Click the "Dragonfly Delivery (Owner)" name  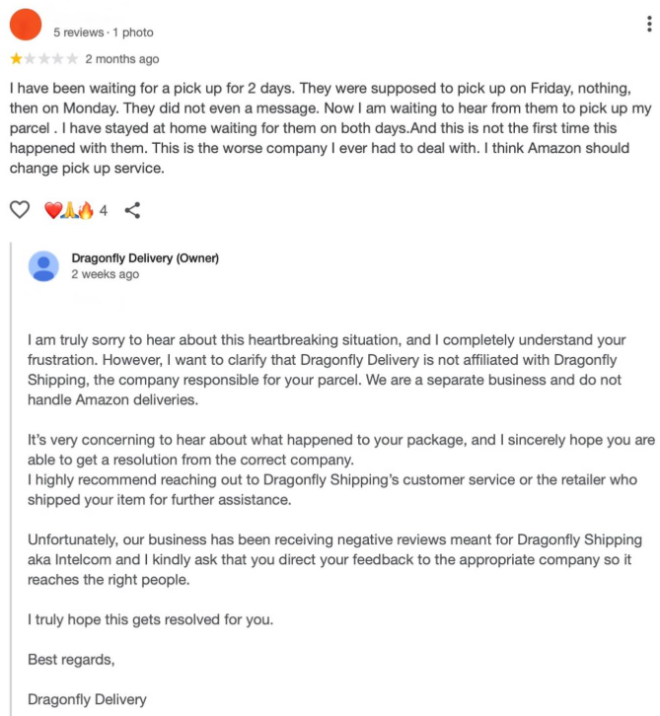point(144,258)
